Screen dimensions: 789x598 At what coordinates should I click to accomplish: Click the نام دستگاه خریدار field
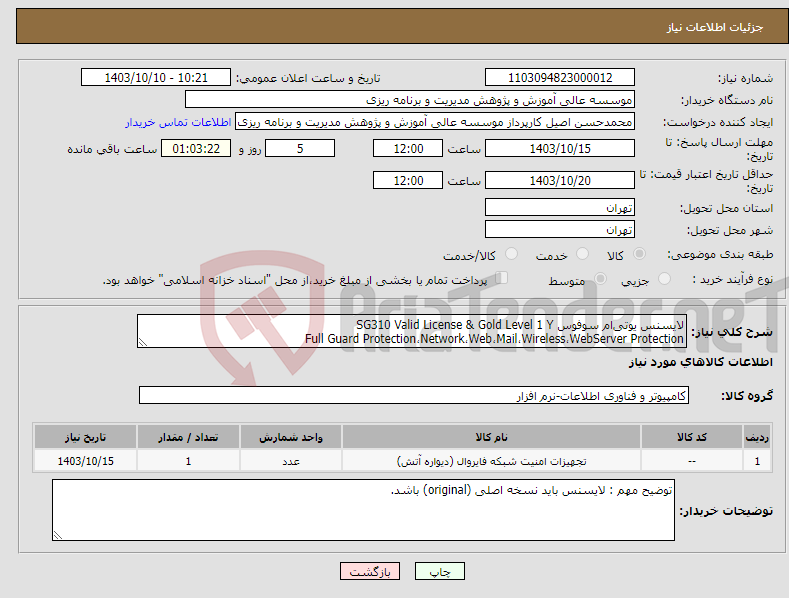(410, 100)
